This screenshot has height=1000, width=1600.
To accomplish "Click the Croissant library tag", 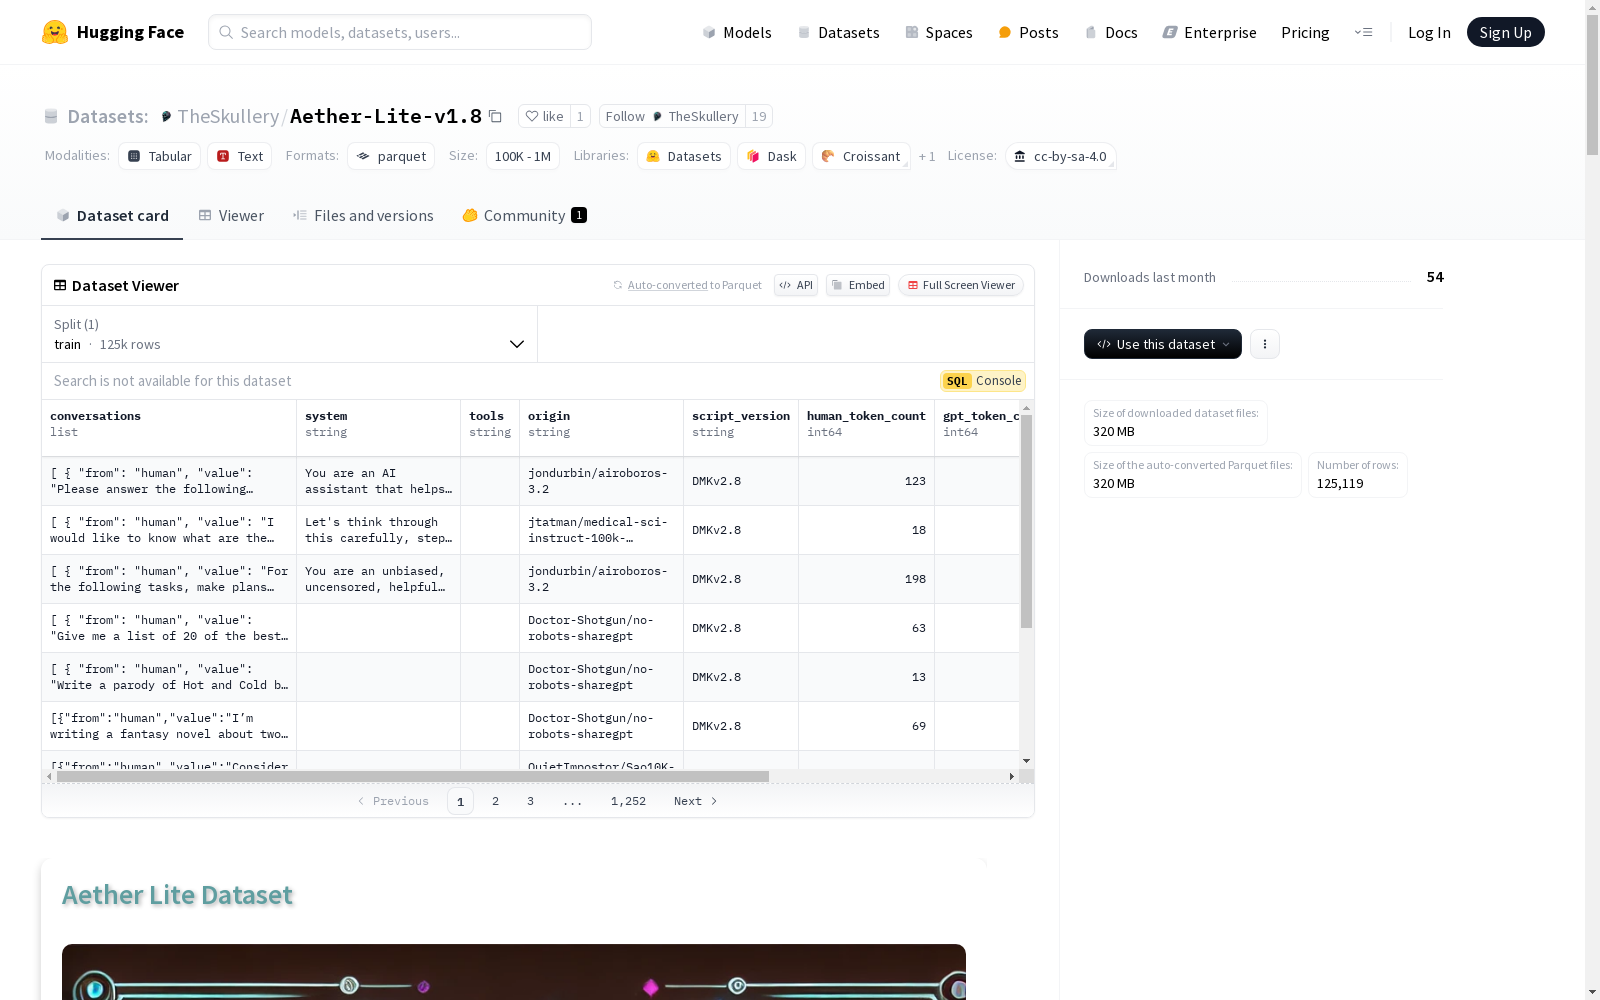I will 861,156.
